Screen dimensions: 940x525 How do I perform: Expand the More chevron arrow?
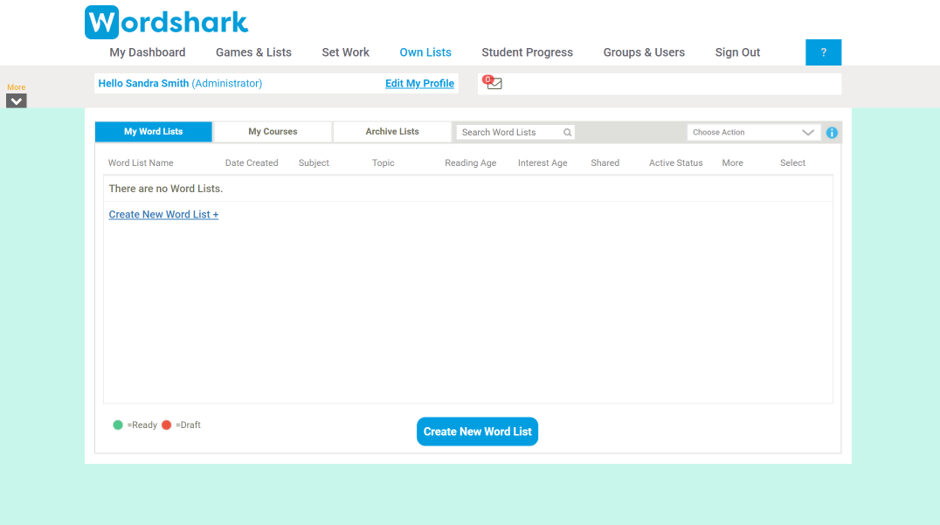point(16,101)
